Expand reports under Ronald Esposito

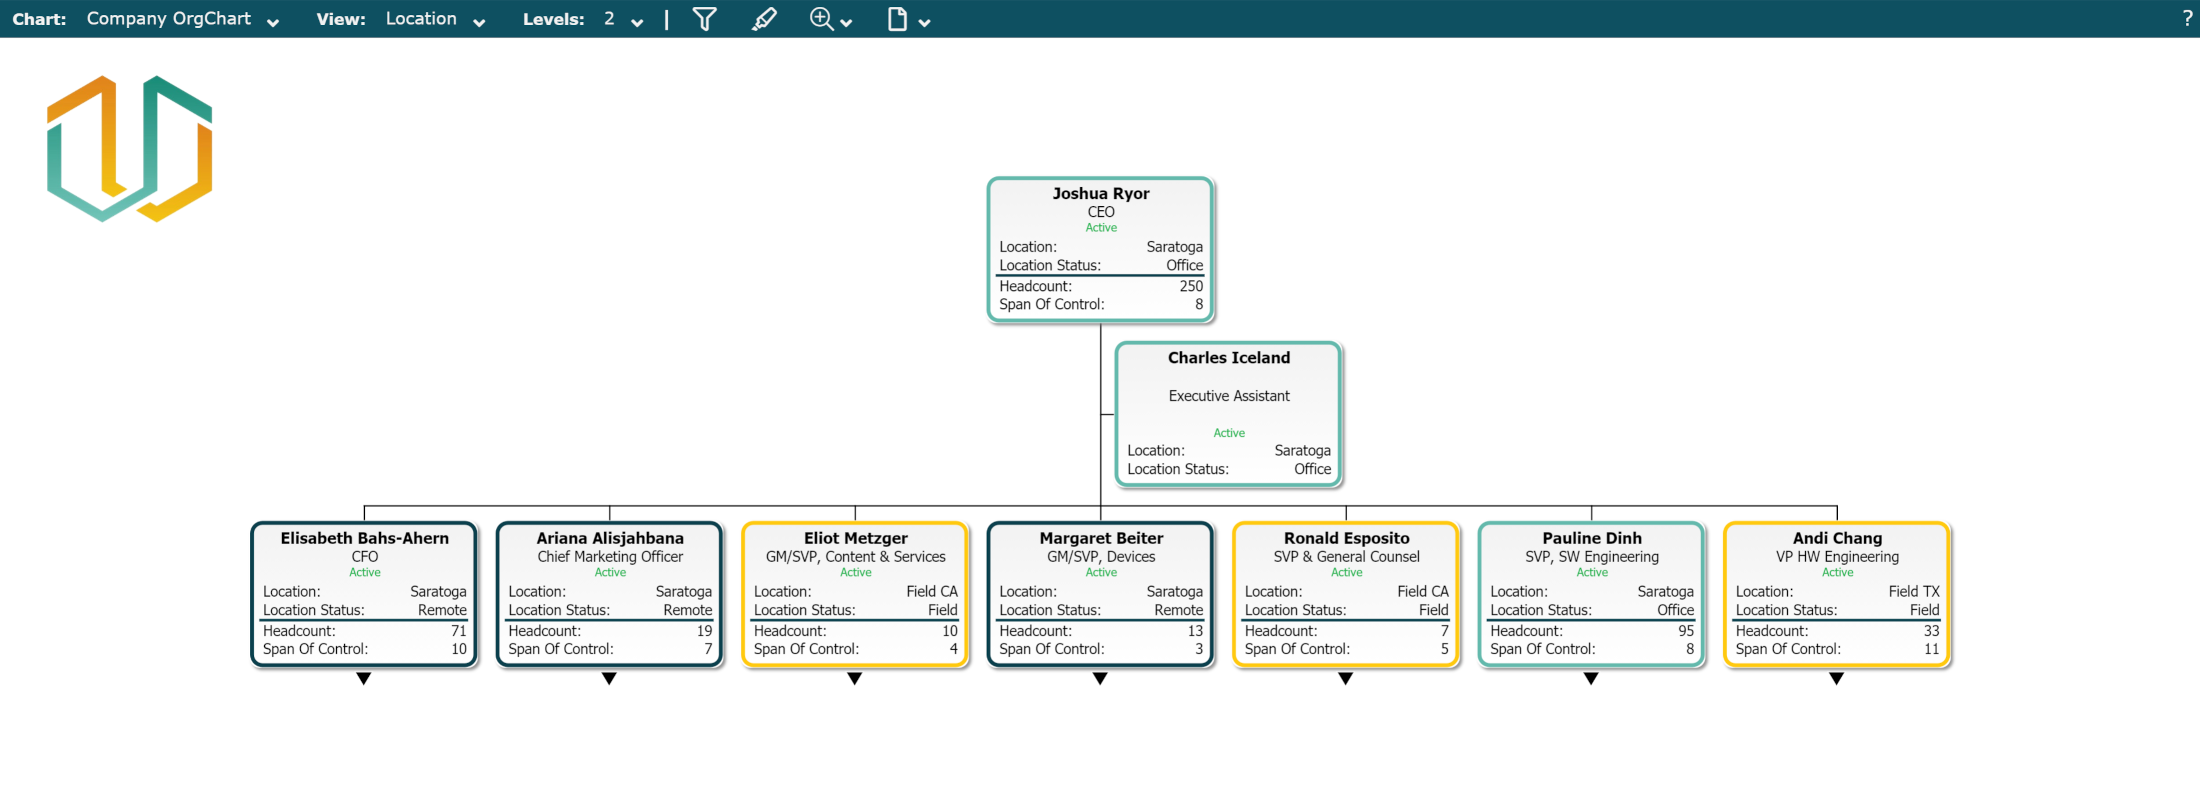coord(1346,679)
